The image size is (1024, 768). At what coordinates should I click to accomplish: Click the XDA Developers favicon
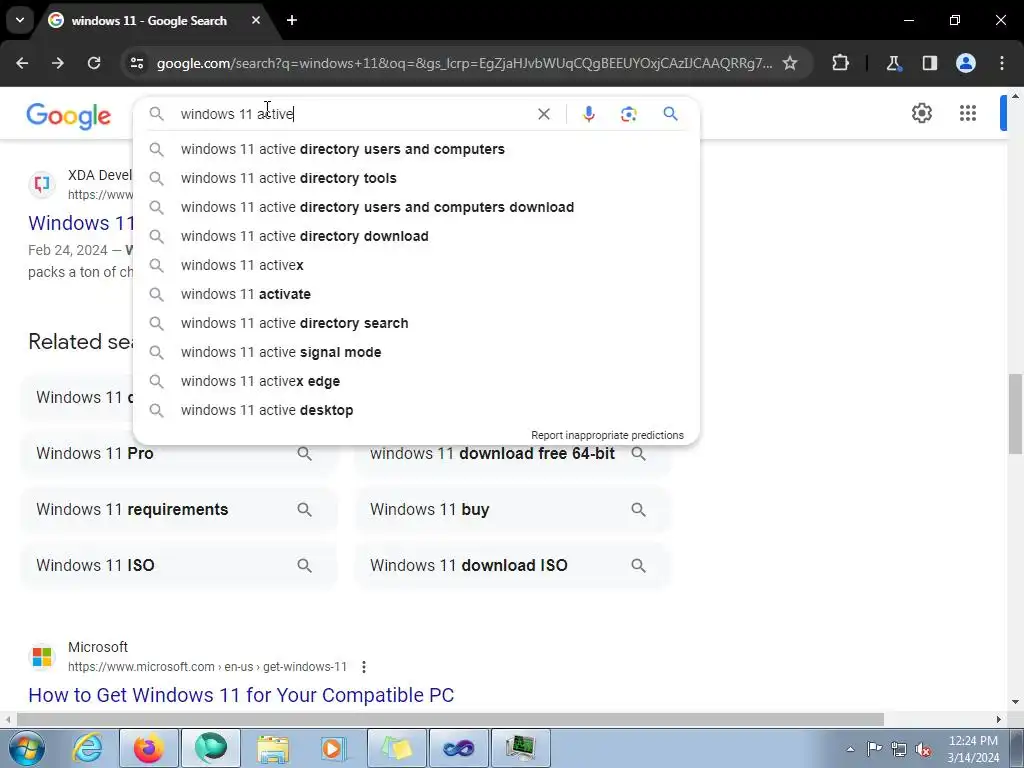[x=42, y=184]
